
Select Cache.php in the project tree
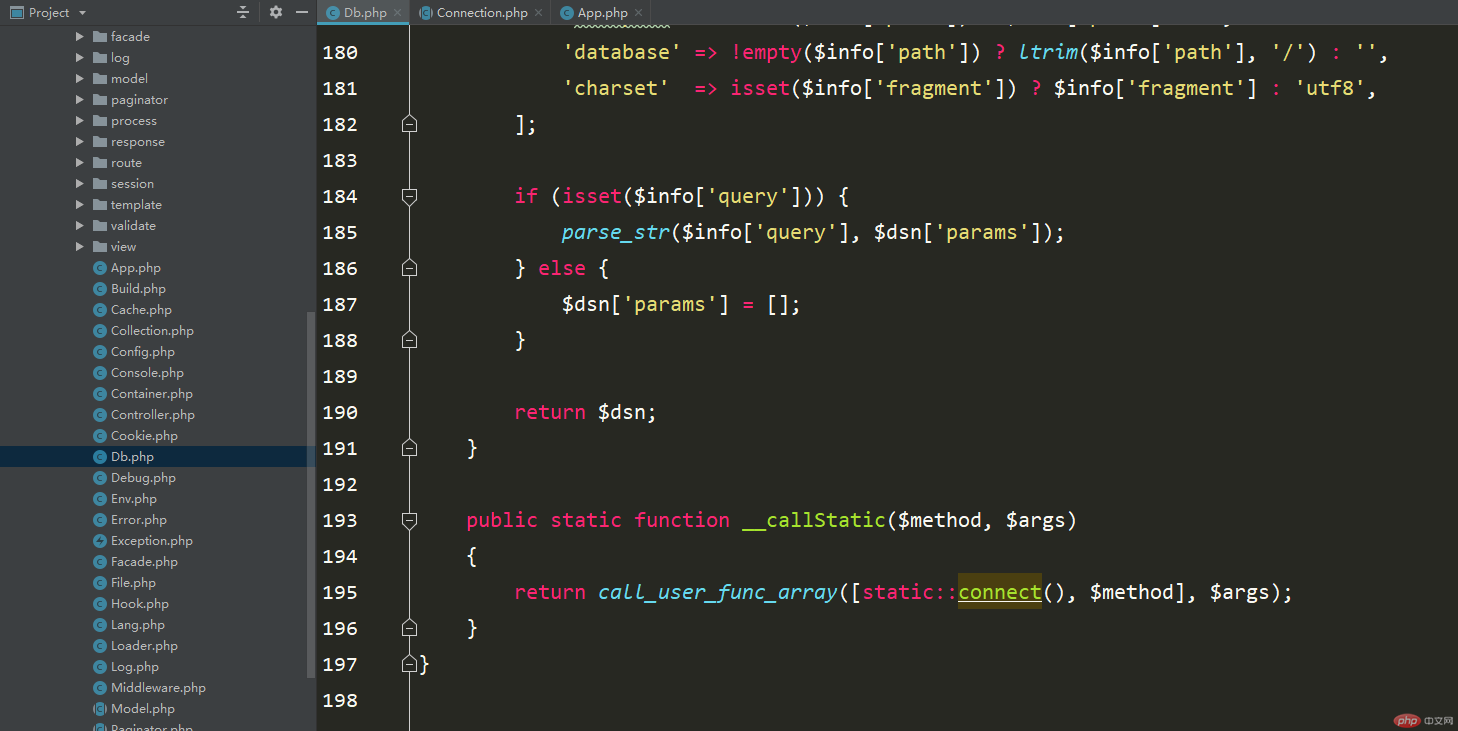pyautogui.click(x=141, y=310)
